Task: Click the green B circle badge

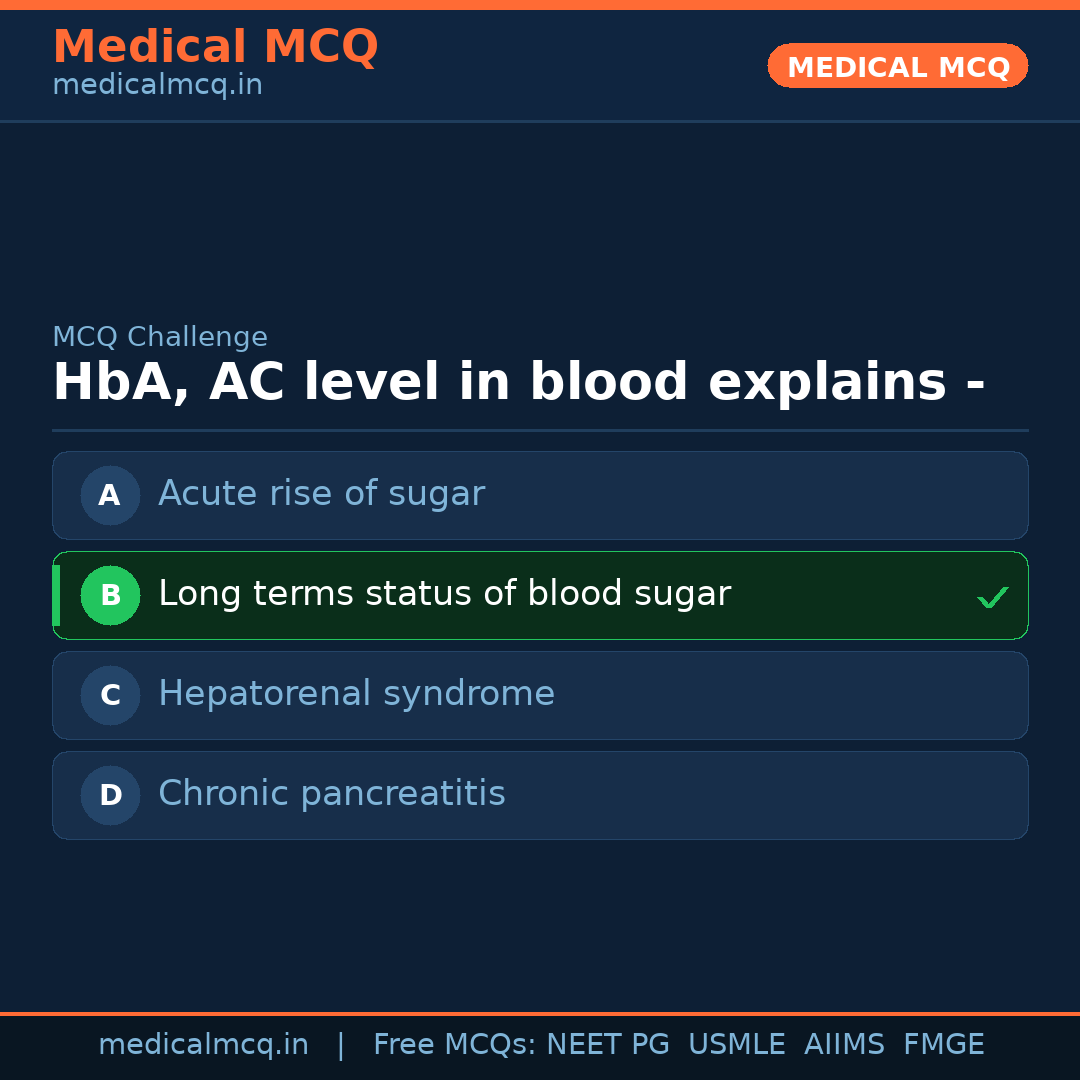Action: click(x=110, y=595)
